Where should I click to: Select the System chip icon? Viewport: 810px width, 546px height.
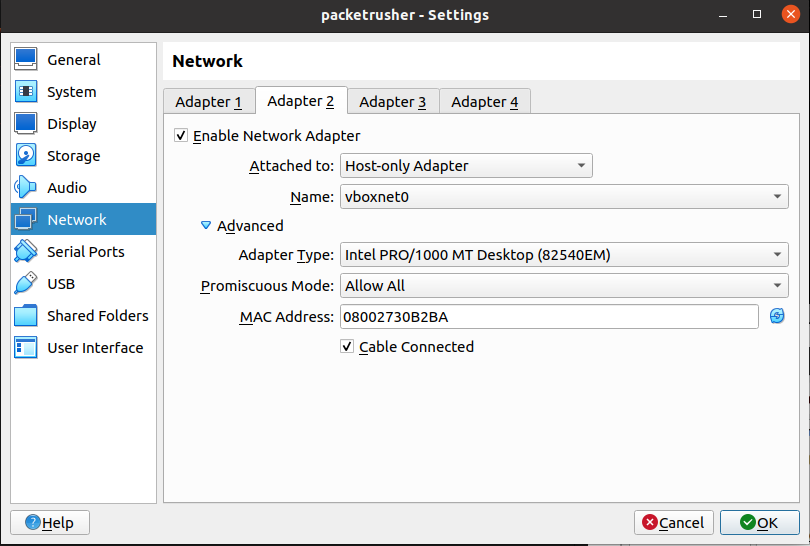(x=26, y=92)
